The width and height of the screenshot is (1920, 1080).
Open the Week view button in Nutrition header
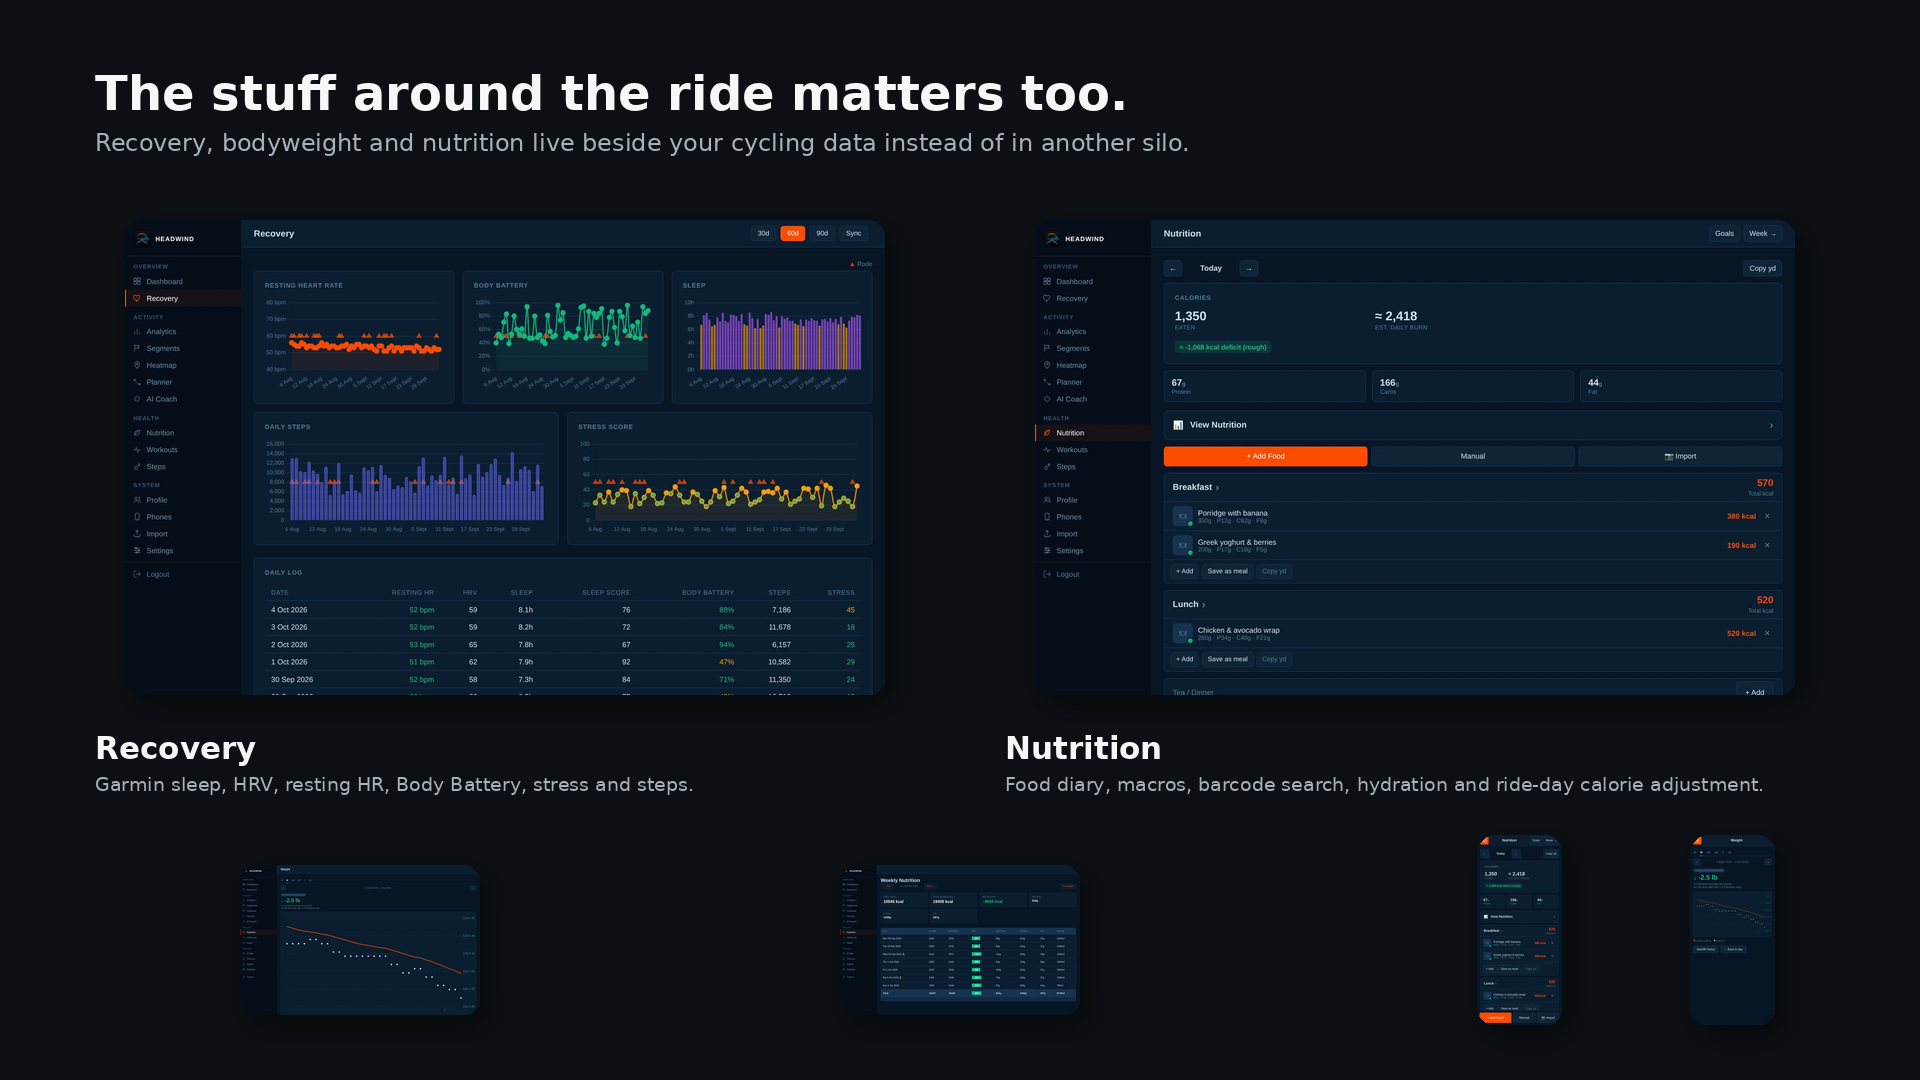click(1762, 234)
